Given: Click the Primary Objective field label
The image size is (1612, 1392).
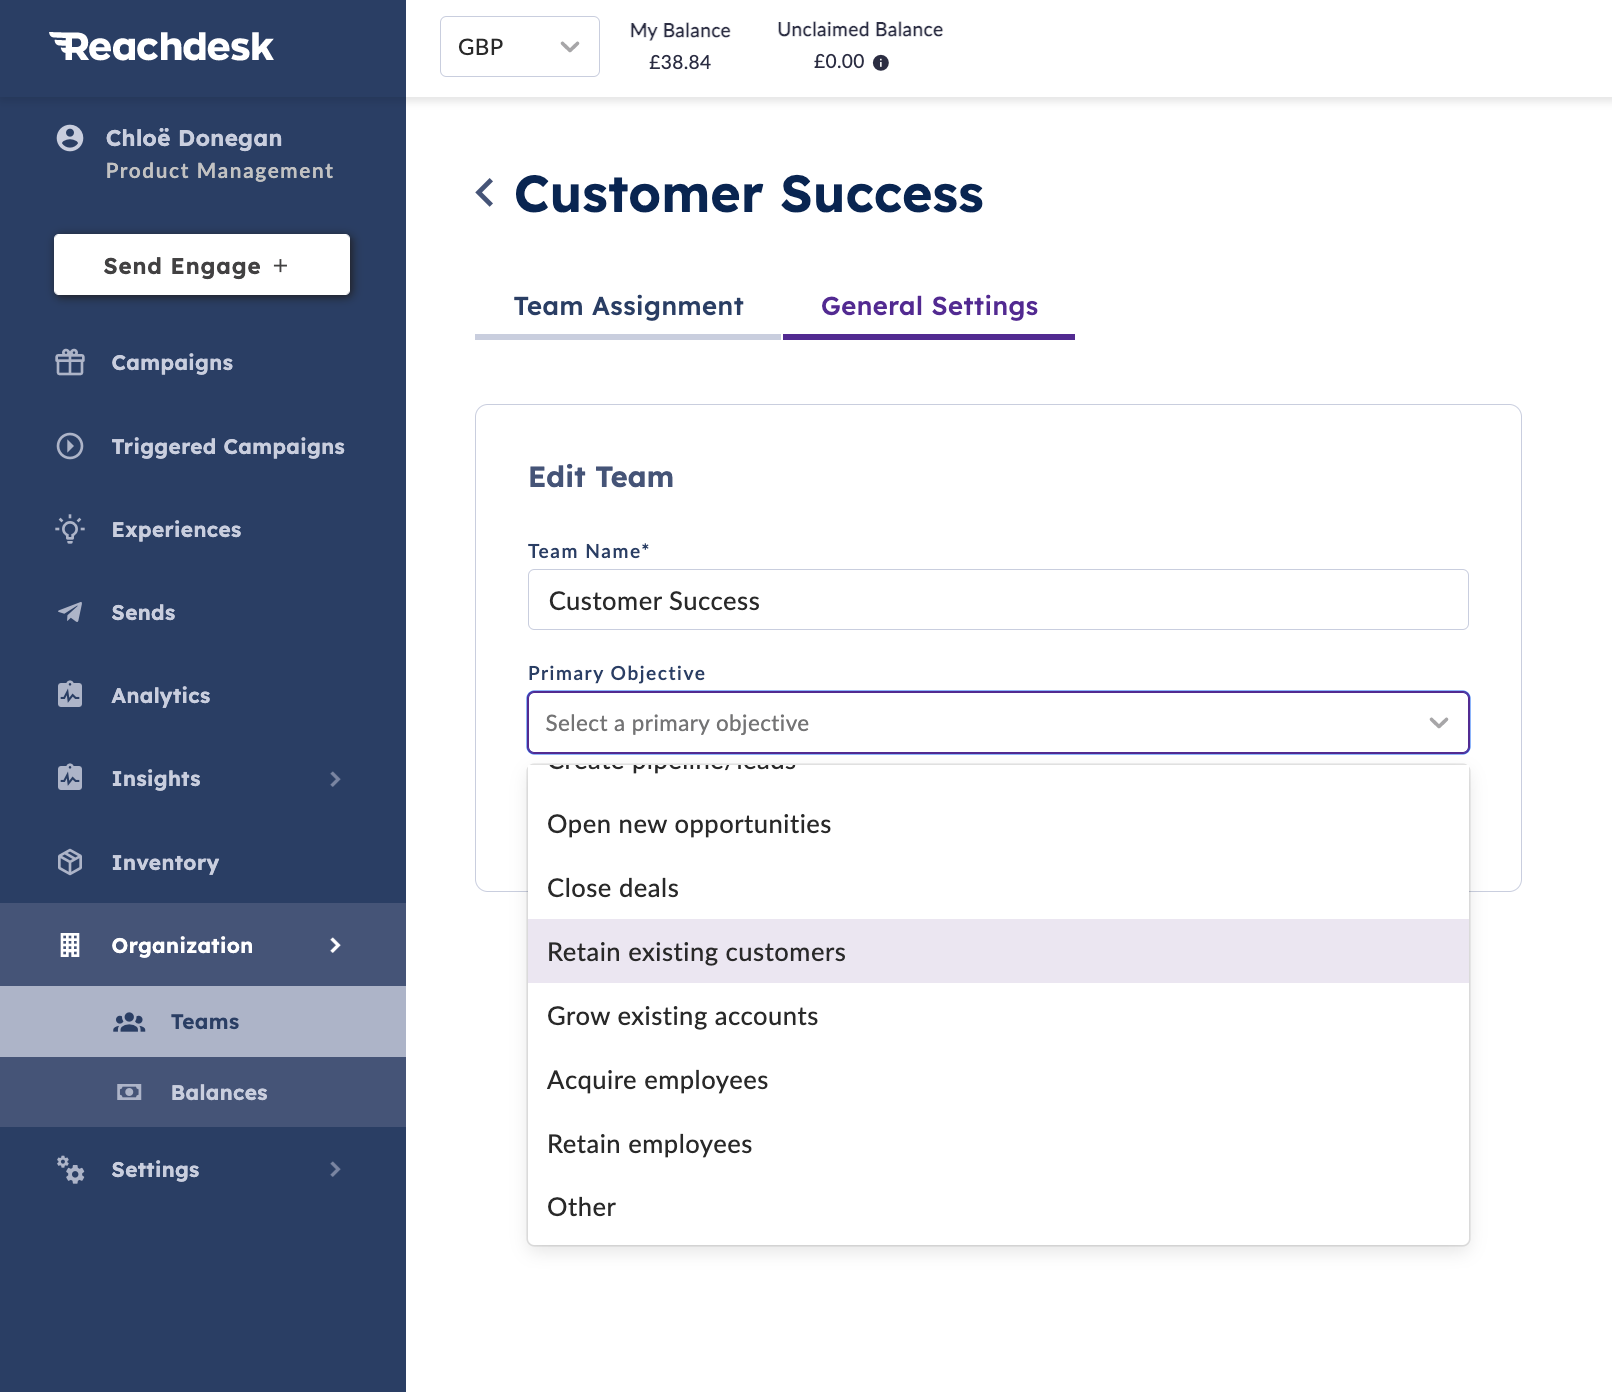Looking at the screenshot, I should pyautogui.click(x=617, y=673).
